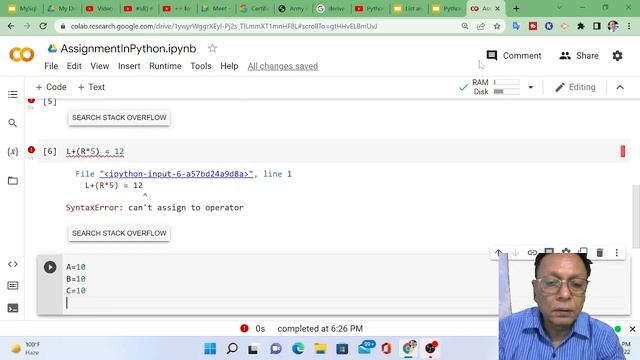The width and height of the screenshot is (640, 360).
Task: Open Chrome zoom indicator icon
Action: [464, 26]
